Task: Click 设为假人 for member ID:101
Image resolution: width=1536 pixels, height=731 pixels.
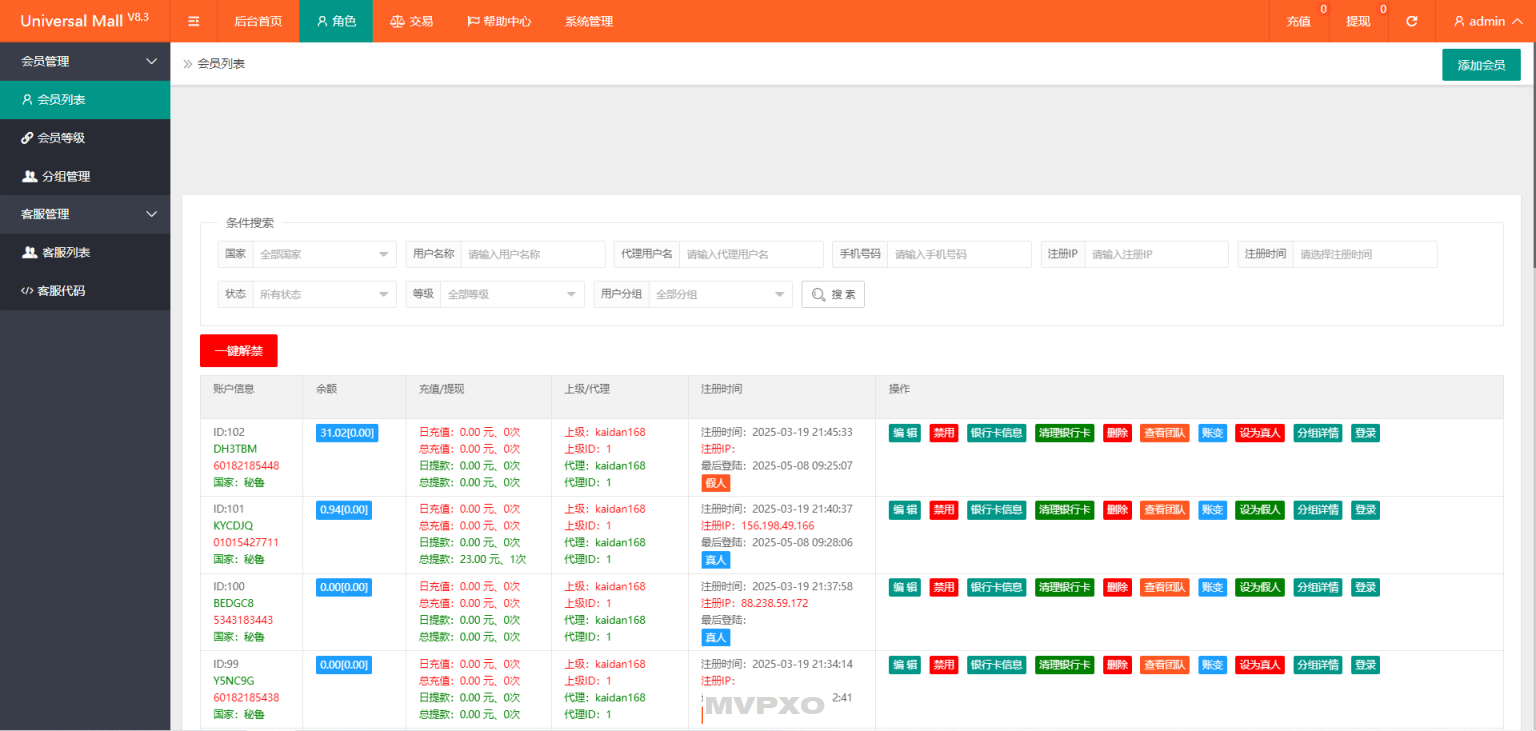Action: pyautogui.click(x=1260, y=510)
